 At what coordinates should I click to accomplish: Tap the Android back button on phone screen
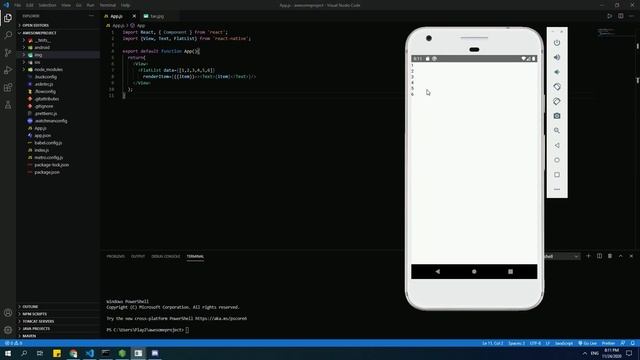(x=438, y=271)
